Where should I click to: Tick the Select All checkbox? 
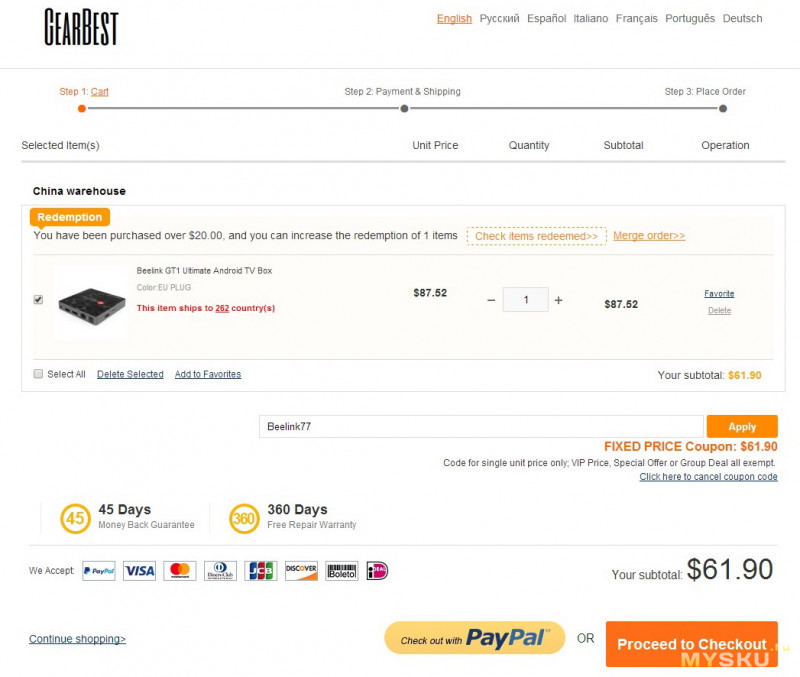(x=38, y=374)
